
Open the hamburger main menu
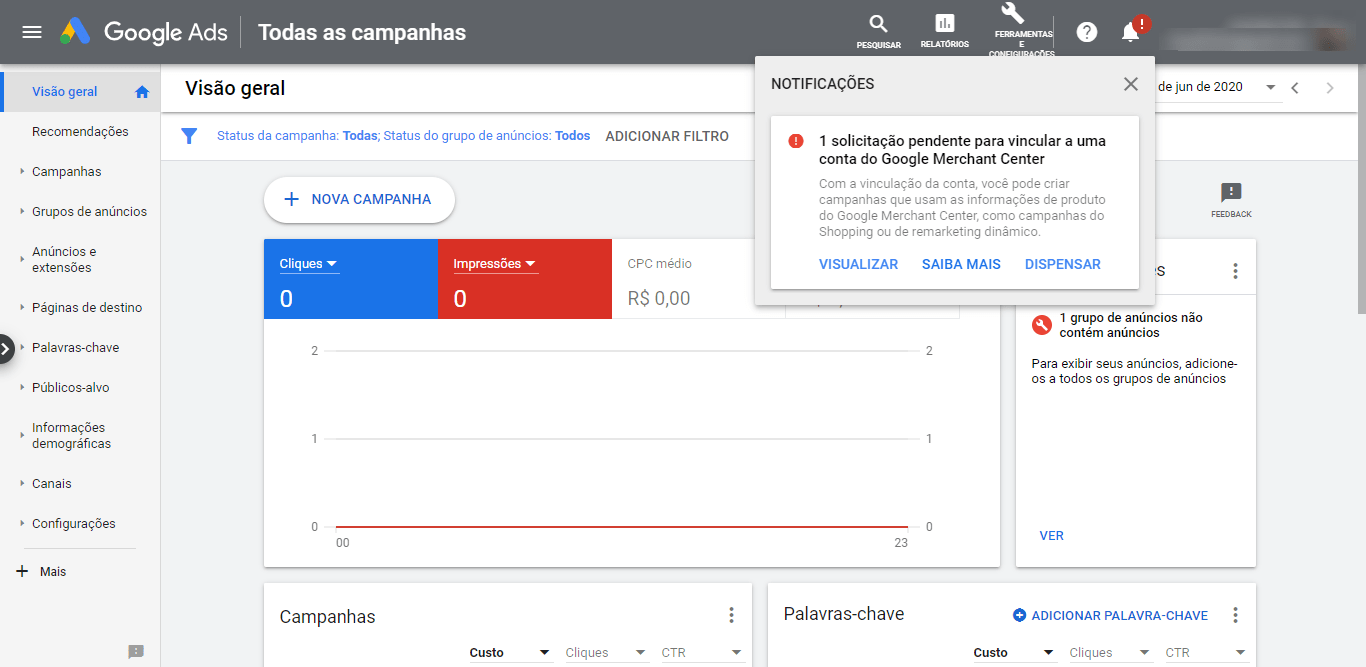click(x=32, y=32)
